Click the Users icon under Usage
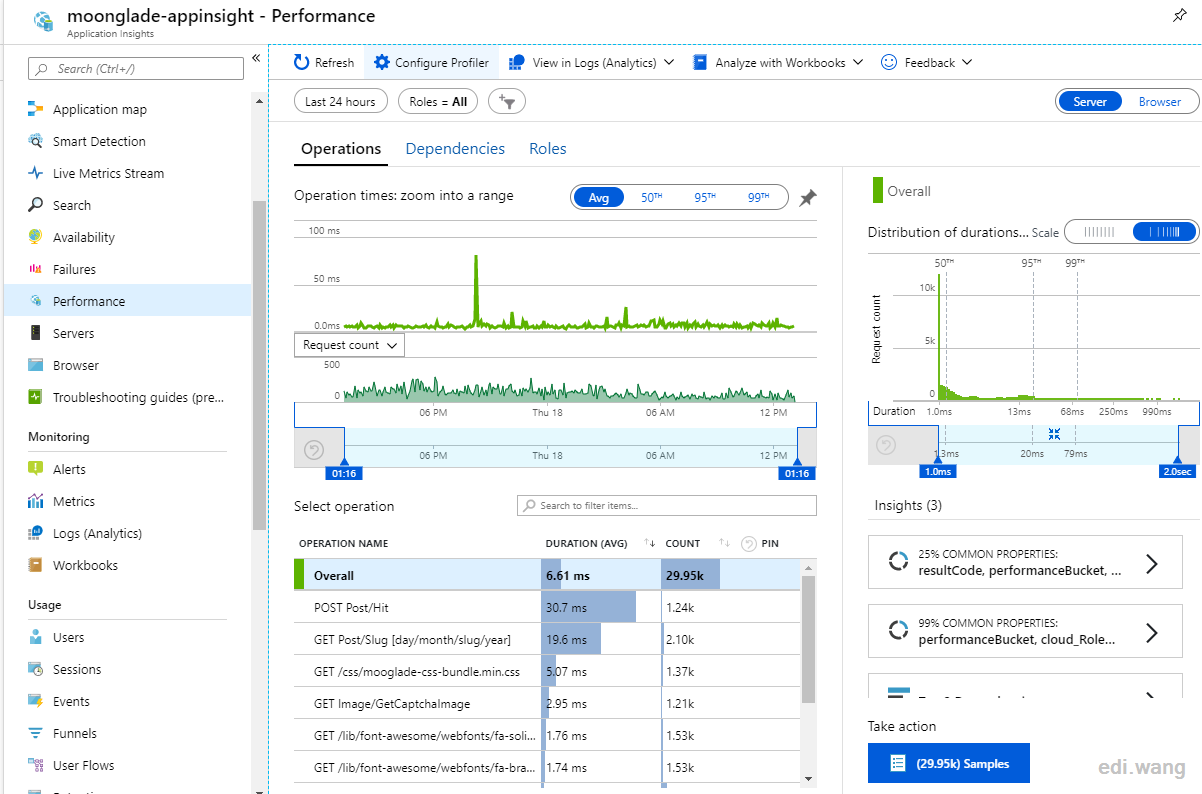Screen dimensions: 1202x794 (x=36, y=637)
